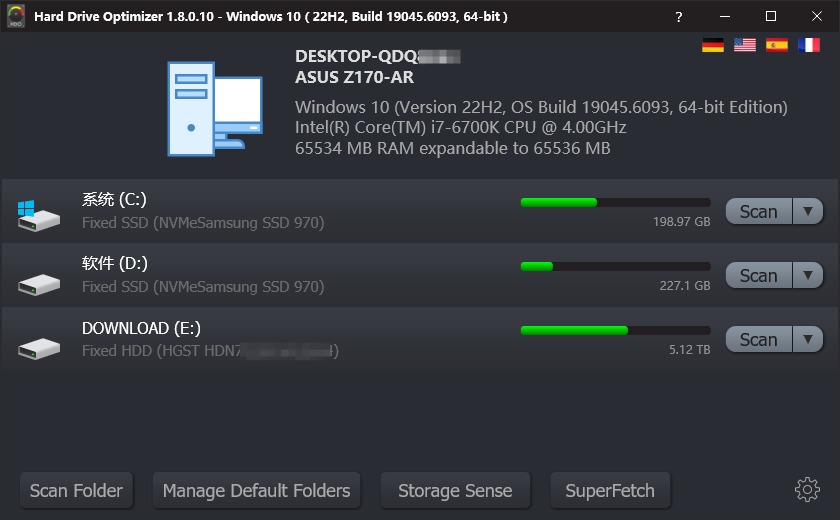Click the C: system drive icon
The height and width of the screenshot is (520, 840).
[39, 215]
